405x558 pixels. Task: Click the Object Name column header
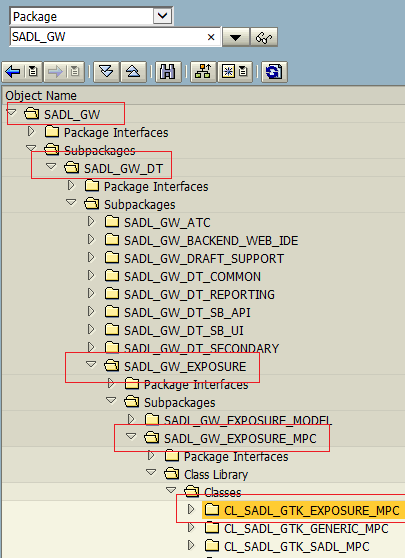tap(41, 96)
